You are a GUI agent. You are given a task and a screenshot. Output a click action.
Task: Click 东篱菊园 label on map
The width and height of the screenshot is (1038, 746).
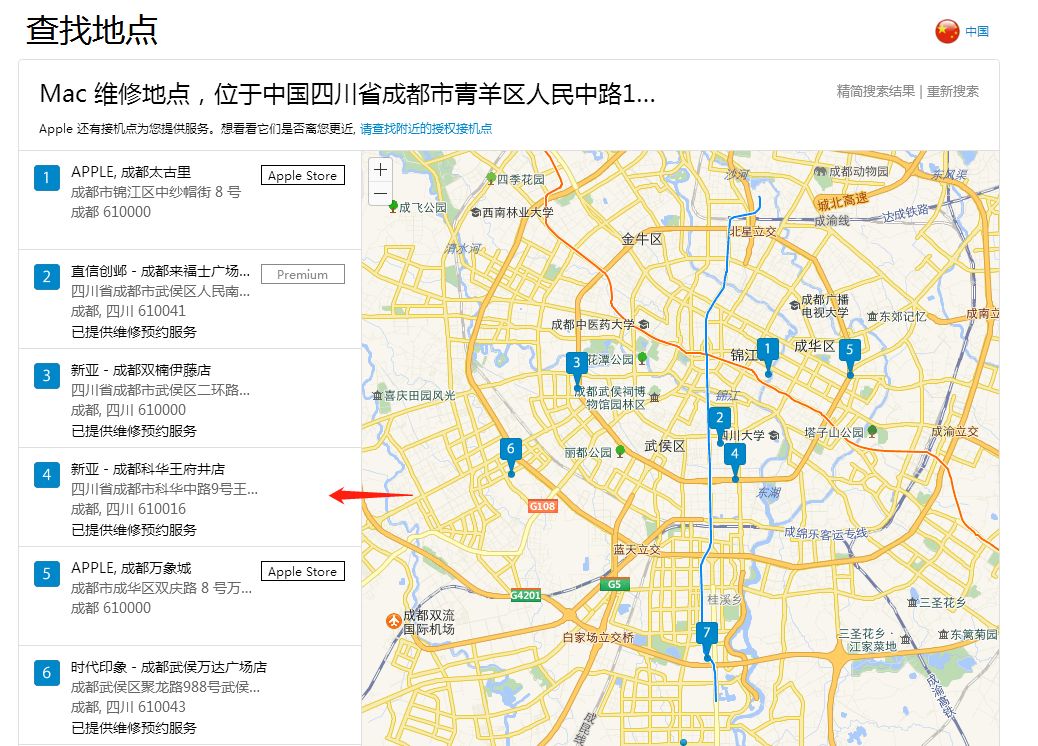973,634
